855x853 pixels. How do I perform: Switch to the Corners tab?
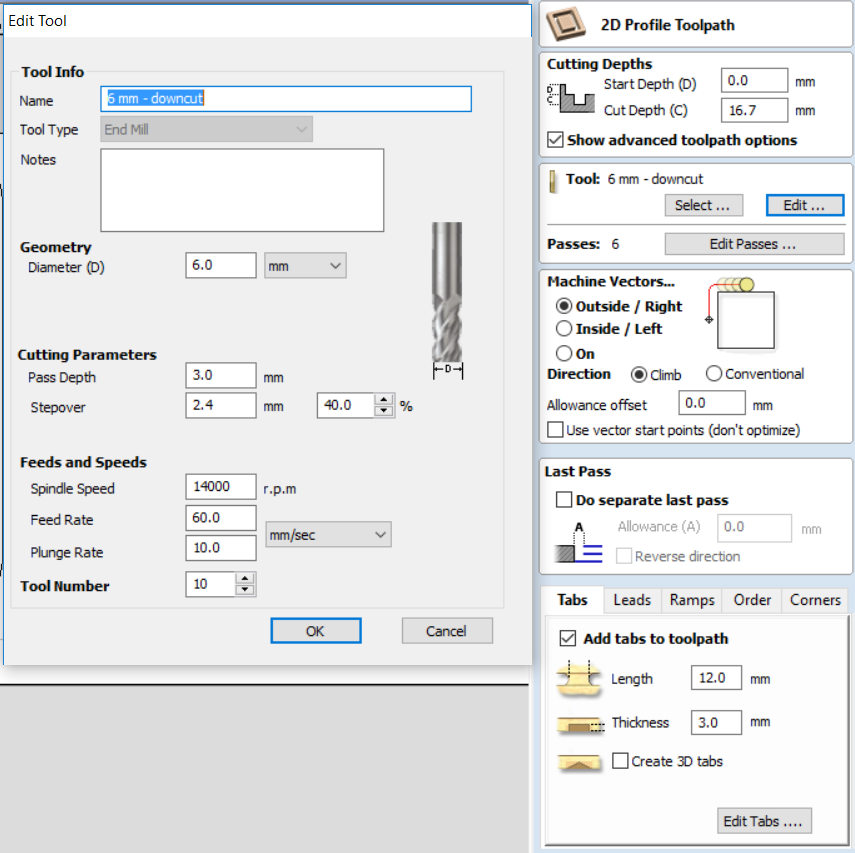[x=815, y=600]
